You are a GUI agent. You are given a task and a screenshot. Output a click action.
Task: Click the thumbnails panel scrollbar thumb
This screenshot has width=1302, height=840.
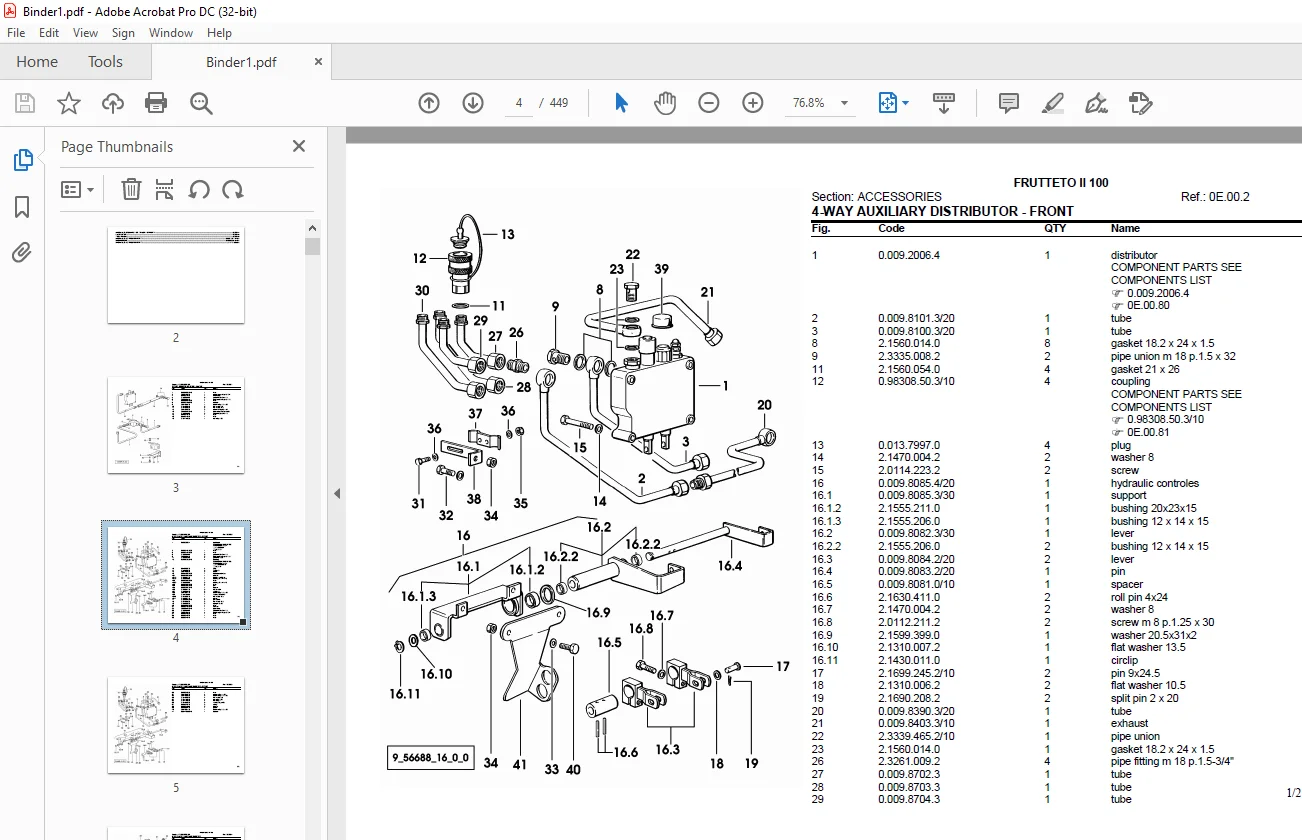[313, 246]
